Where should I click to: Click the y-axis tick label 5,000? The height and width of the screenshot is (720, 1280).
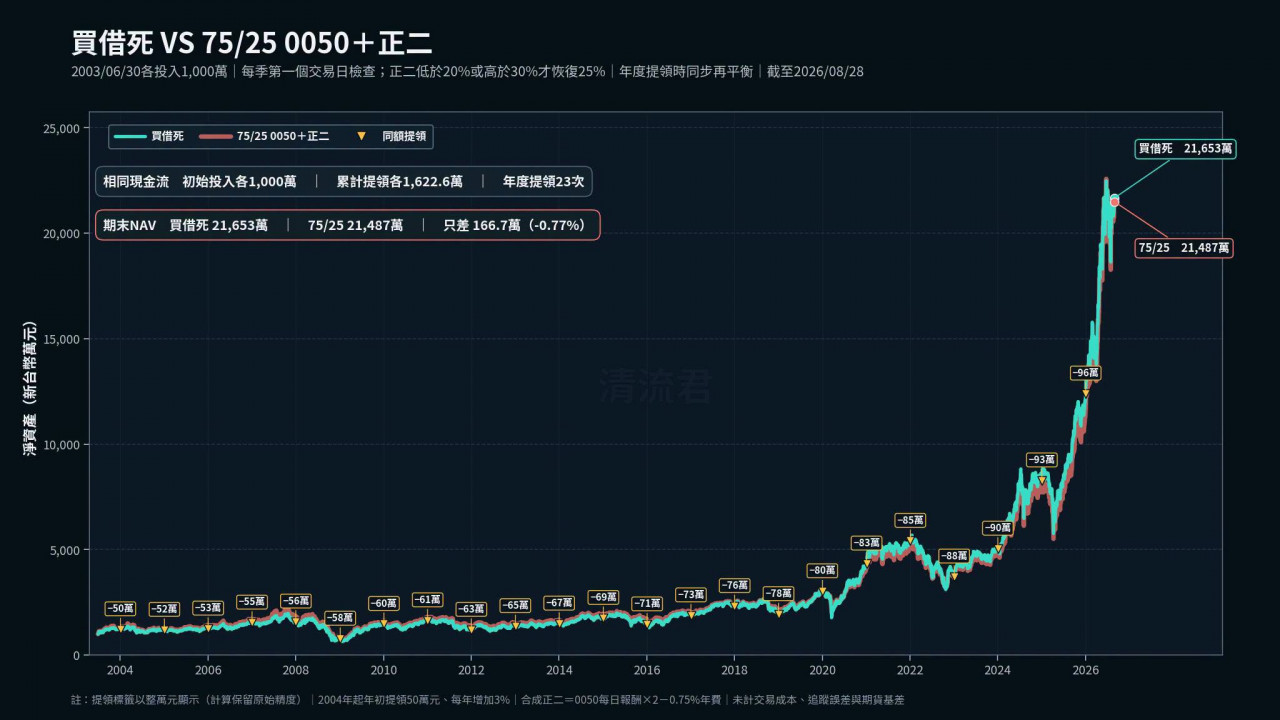(x=65, y=550)
